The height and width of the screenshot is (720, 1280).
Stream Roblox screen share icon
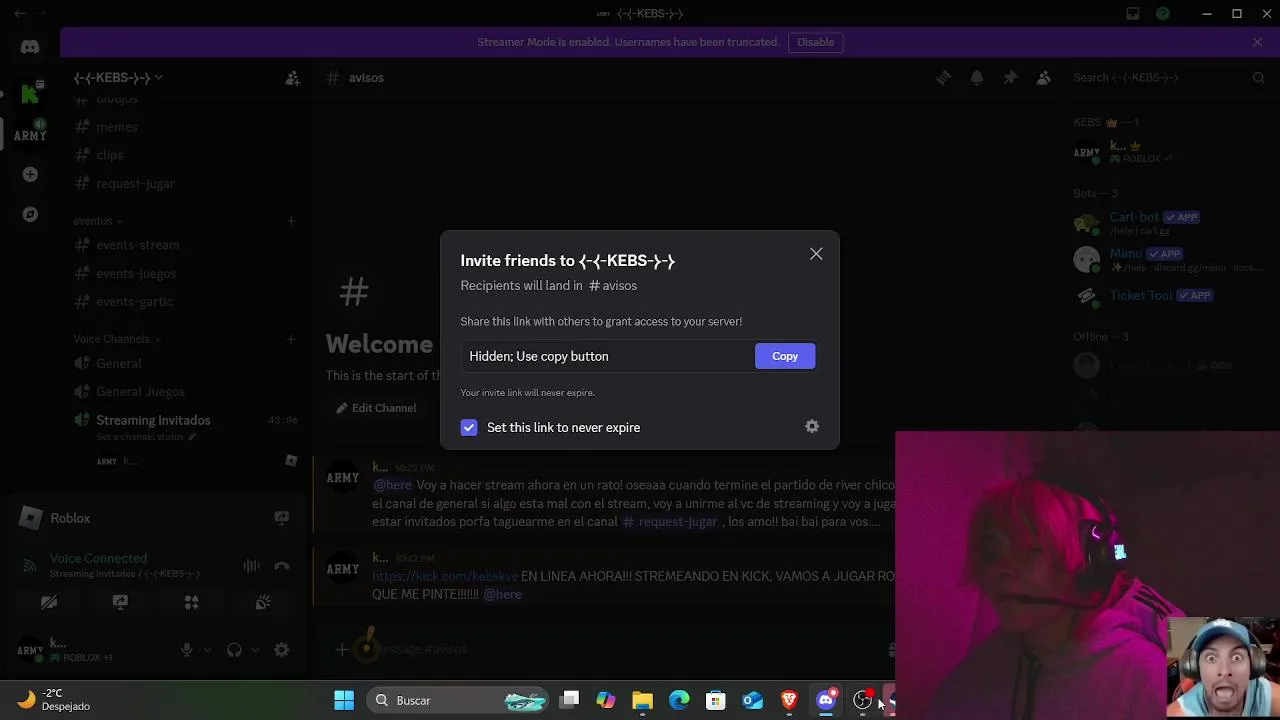[x=282, y=518]
